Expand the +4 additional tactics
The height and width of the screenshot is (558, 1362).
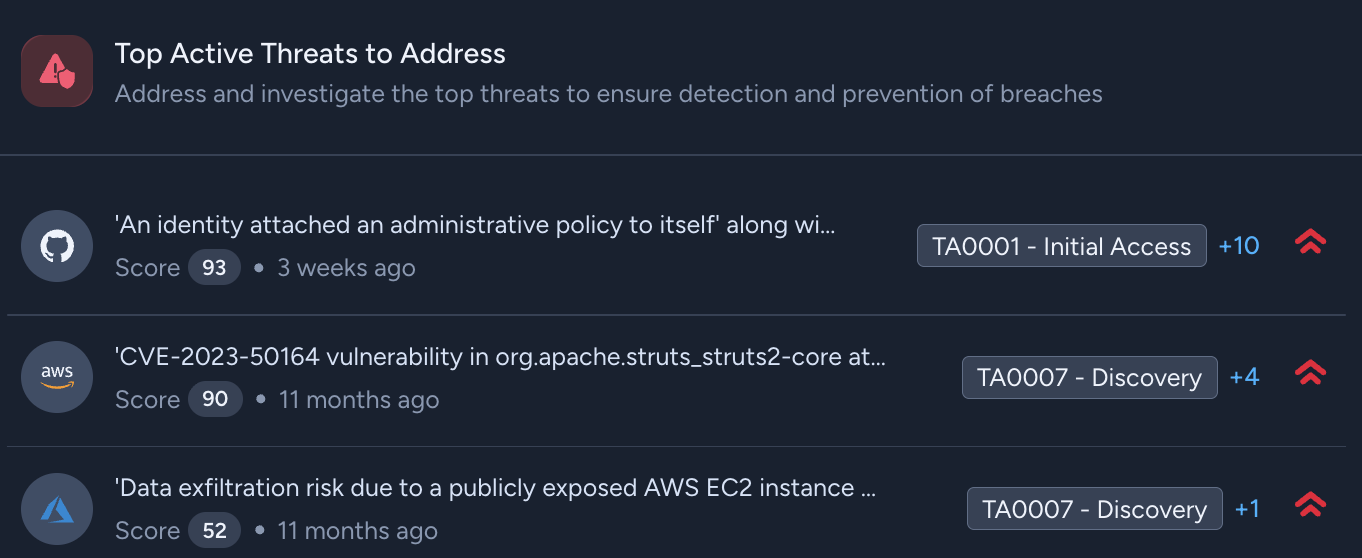point(1244,378)
